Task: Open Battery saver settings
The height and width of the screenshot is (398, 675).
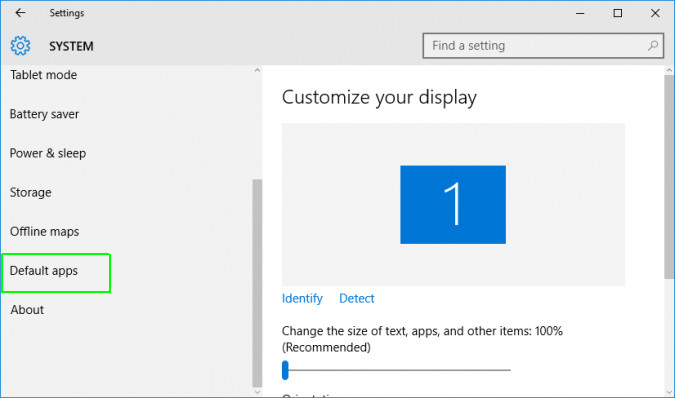Action: (x=44, y=114)
